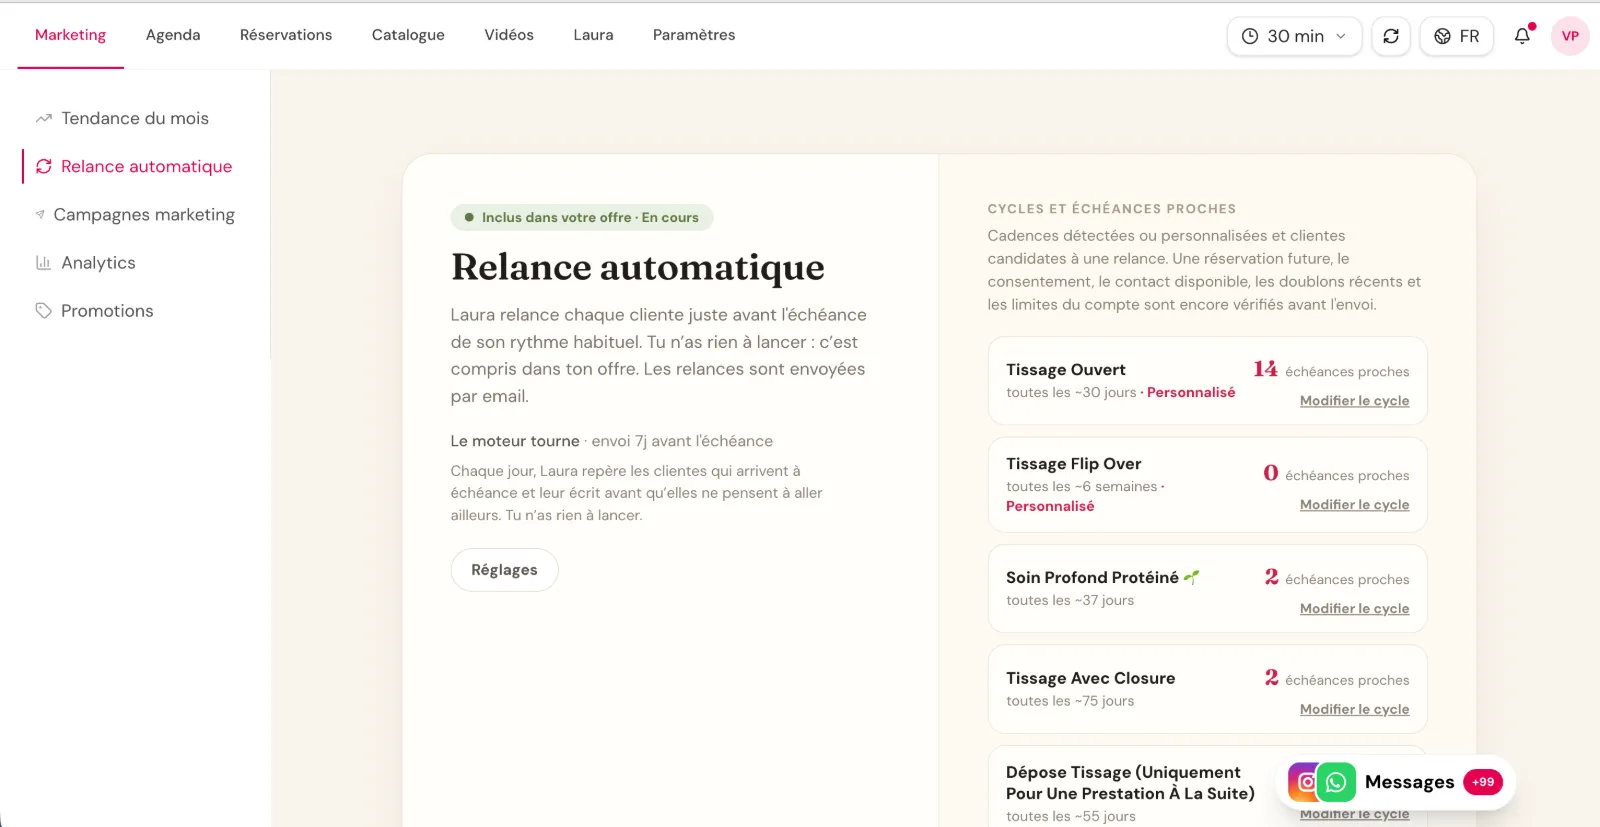Open the notifications bell
This screenshot has height=827, width=1600.
(x=1522, y=36)
